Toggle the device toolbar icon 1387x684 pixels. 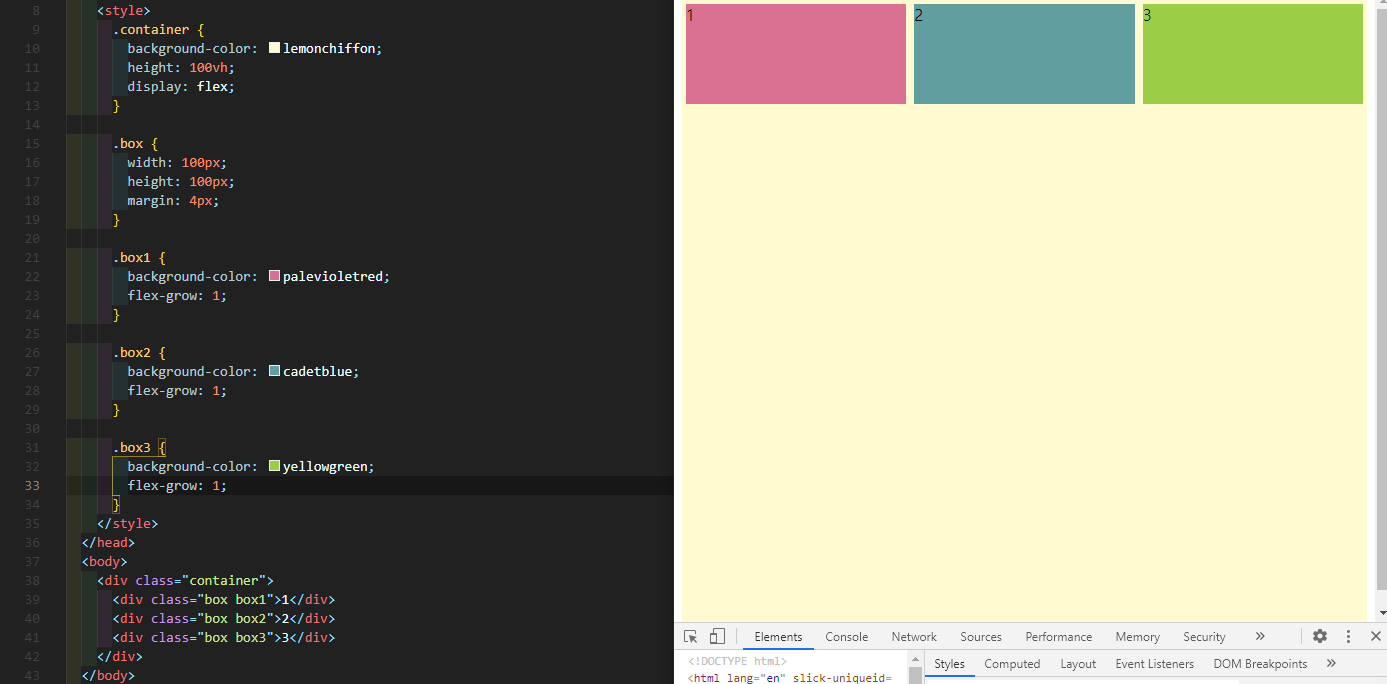pos(717,636)
